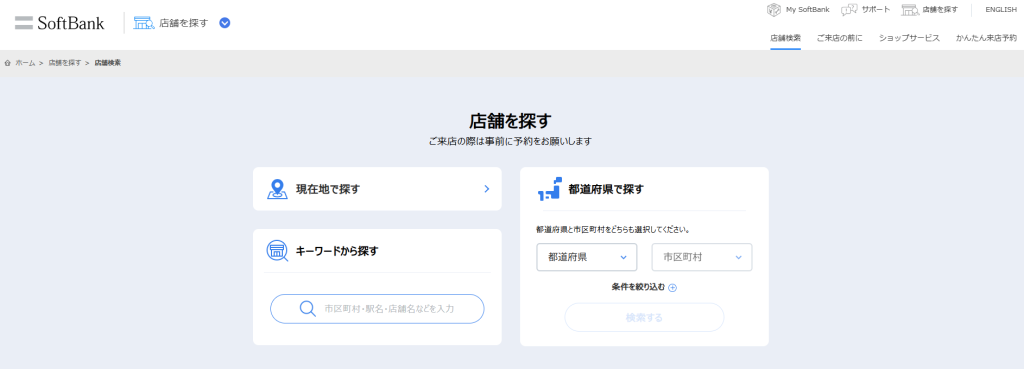Screen dimensions: 1024x369
Task: Click the plus icon beside 条件を絞り込む
Action: [673, 287]
